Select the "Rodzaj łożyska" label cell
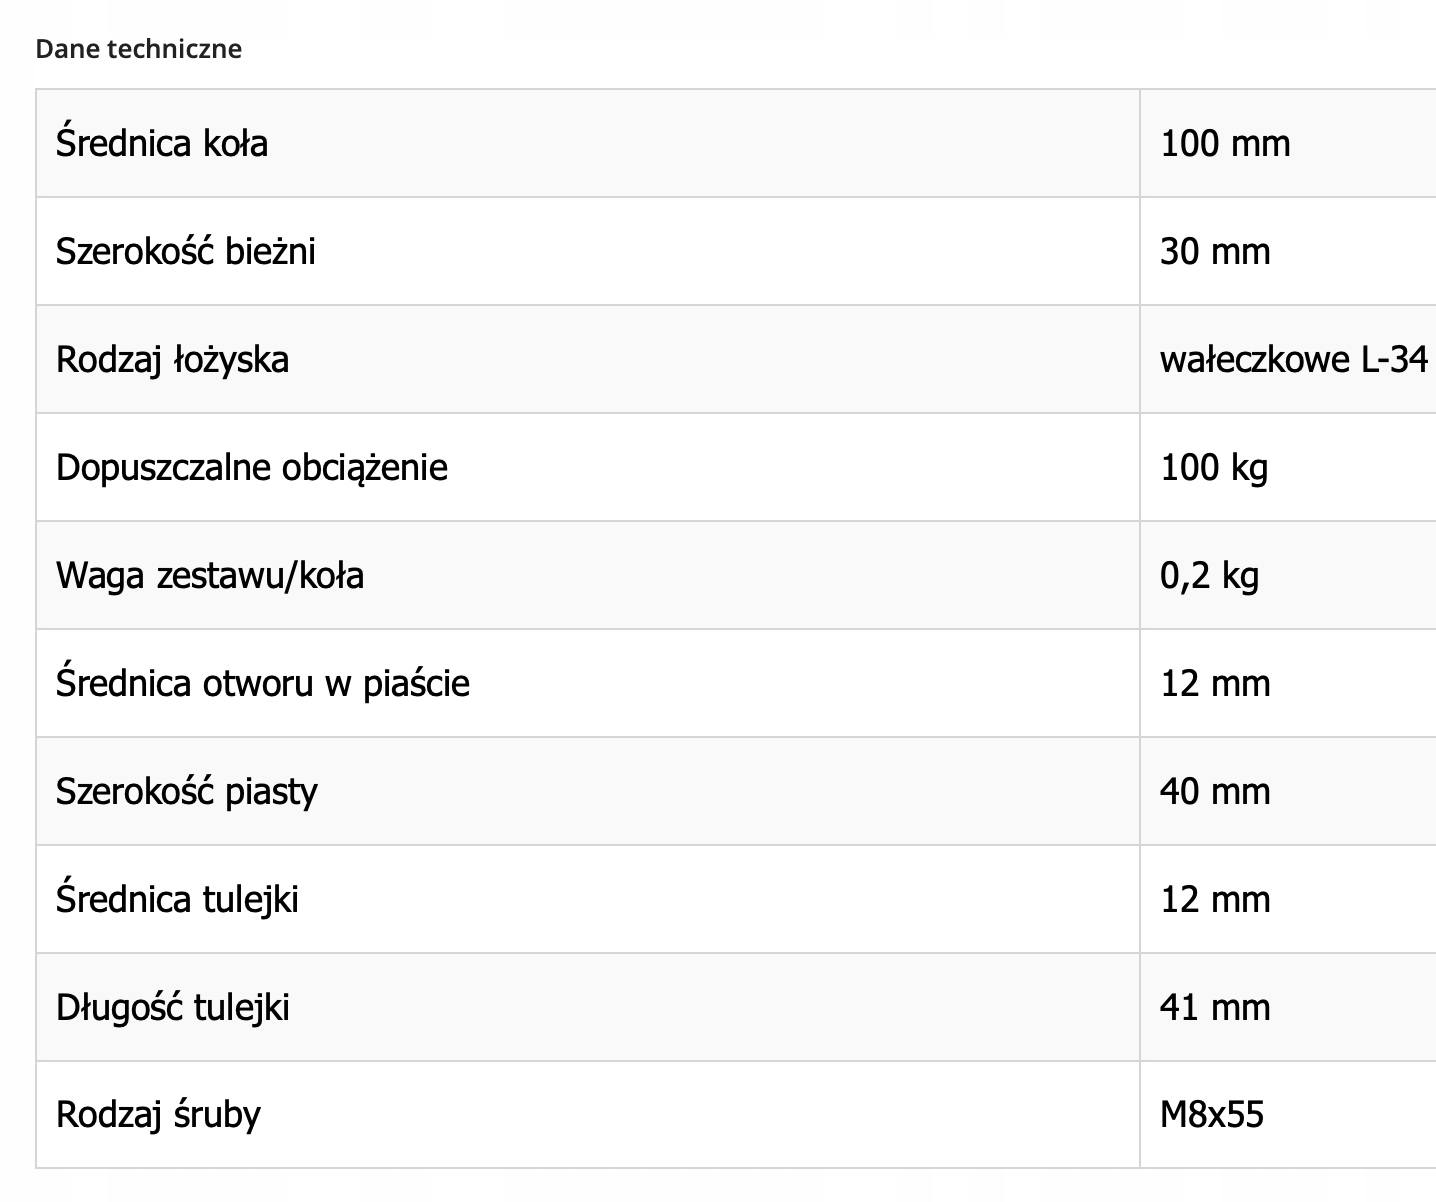This screenshot has width=1436, height=1202. point(172,359)
